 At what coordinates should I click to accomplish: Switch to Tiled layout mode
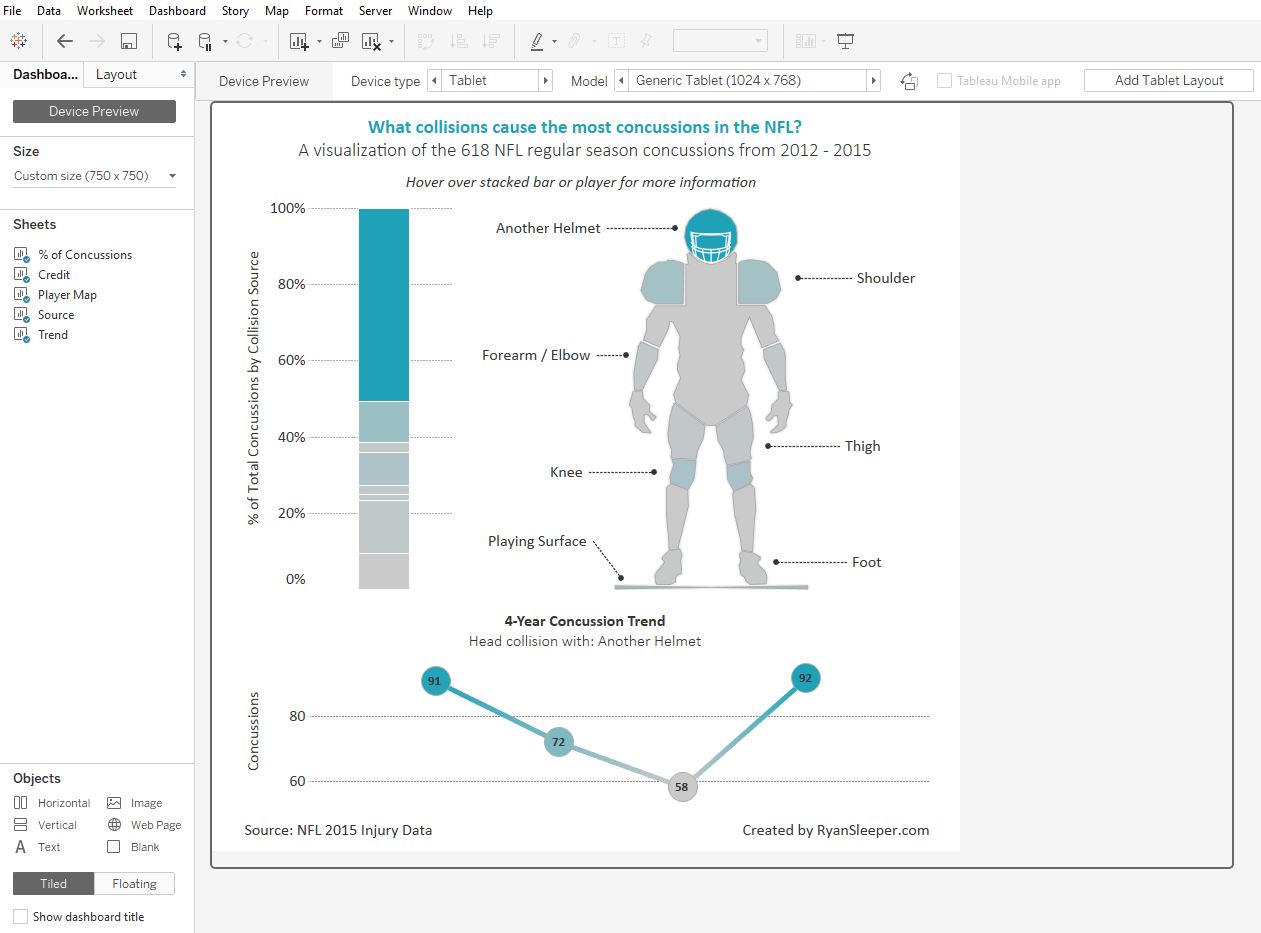coord(54,884)
